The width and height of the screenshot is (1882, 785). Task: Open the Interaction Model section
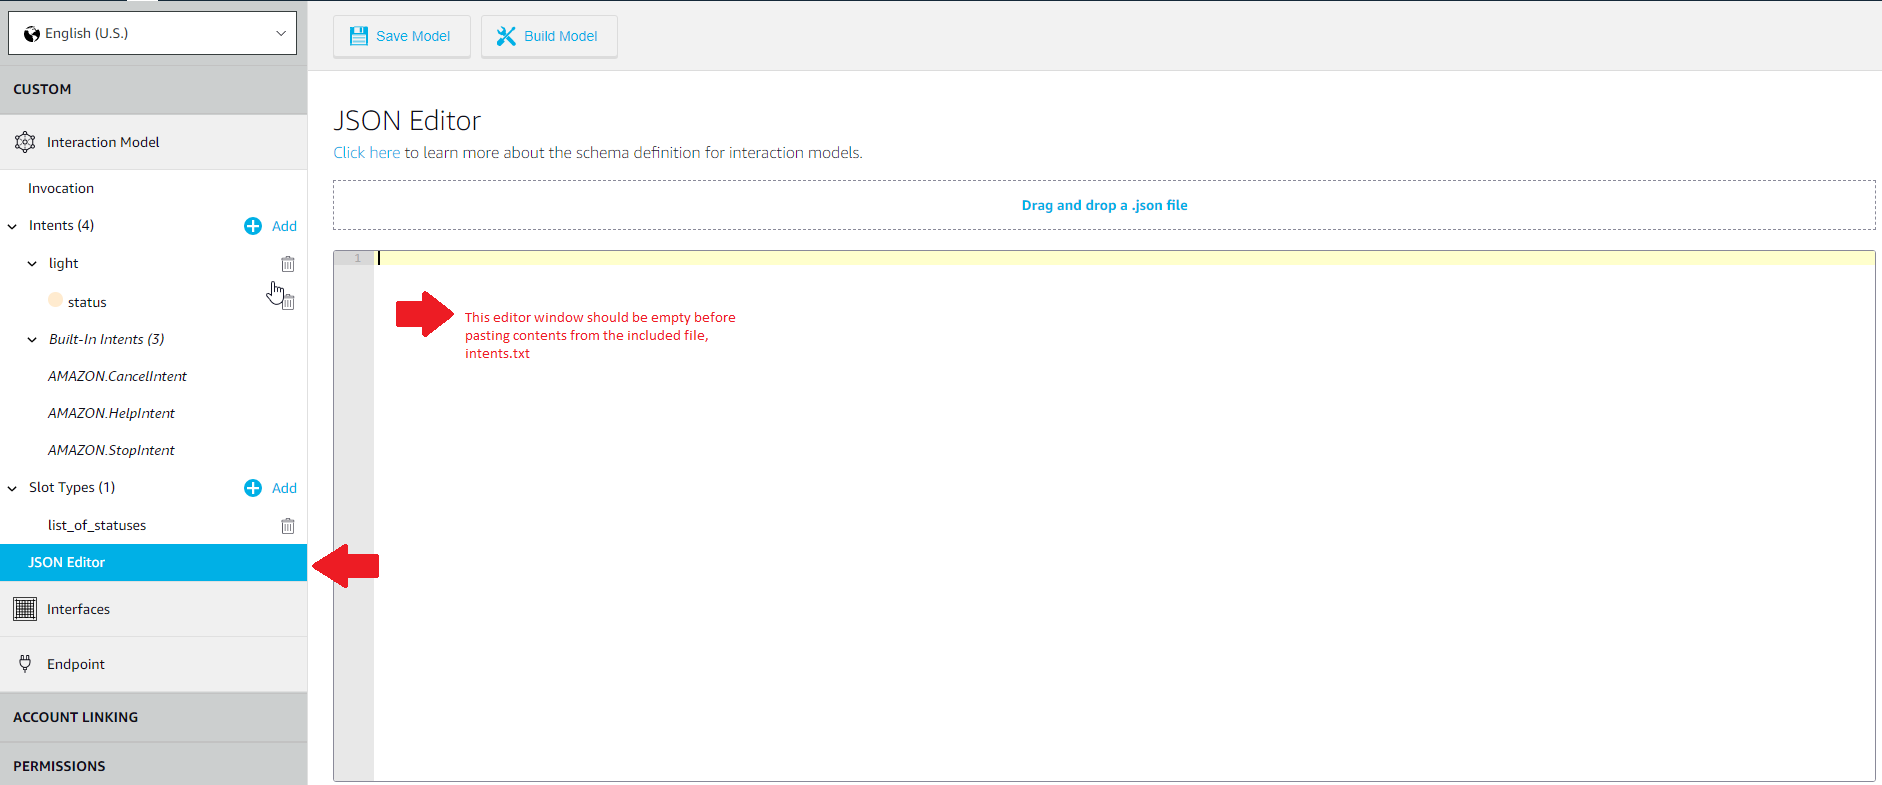pyautogui.click(x=153, y=142)
